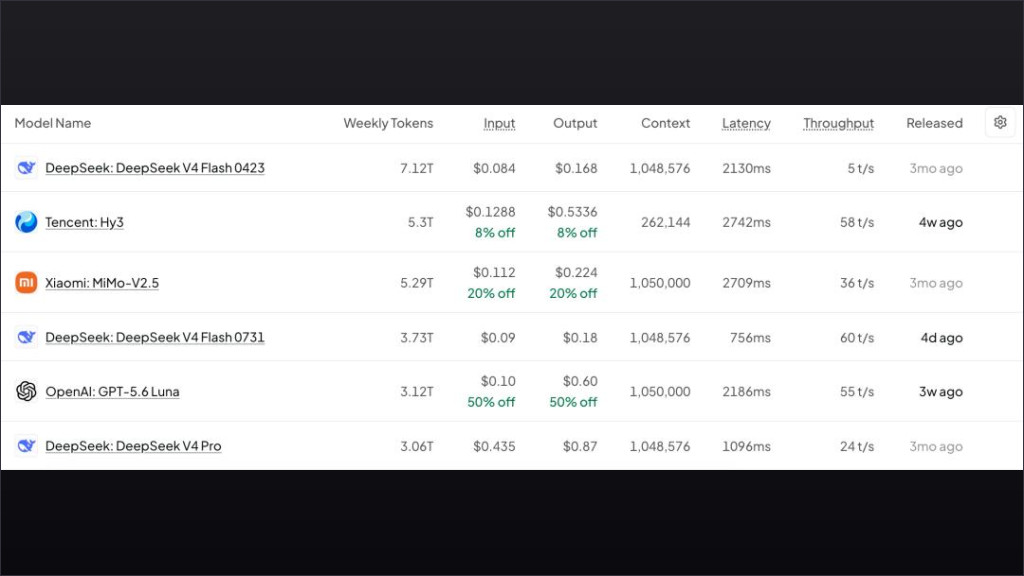This screenshot has height=576, width=1024.
Task: Click the Xiaomi MiMo-V2.5 orange logo
Action: click(x=26, y=283)
